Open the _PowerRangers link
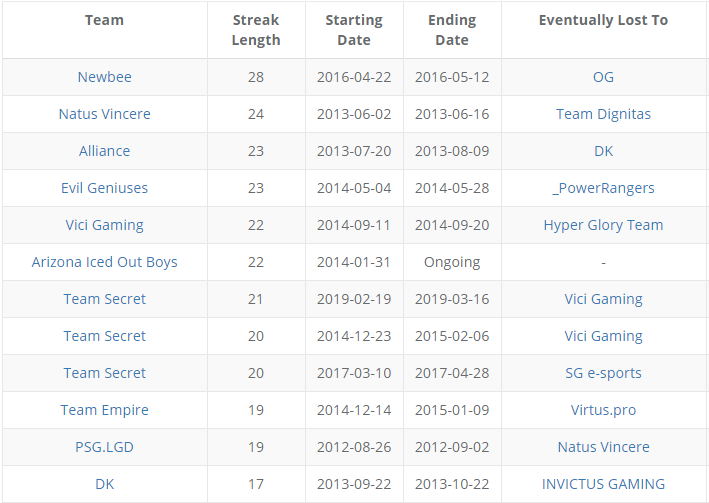 tap(603, 188)
